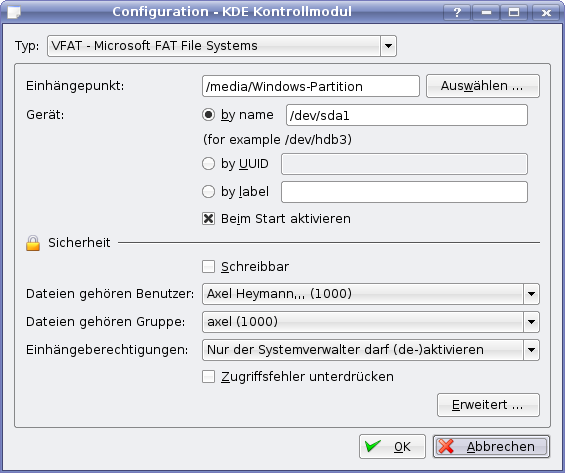
Task: Uncheck 'Beim Start aktivieren' checkbox
Action: pyautogui.click(x=209, y=219)
